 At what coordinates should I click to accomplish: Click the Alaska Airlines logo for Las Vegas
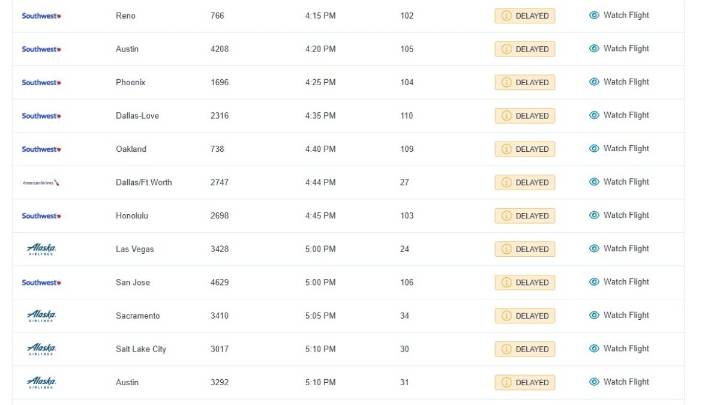pyautogui.click(x=42, y=249)
